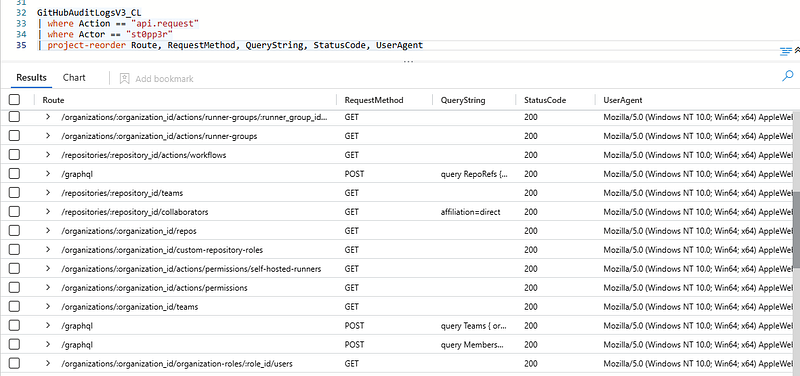Check the custom-repository-roles row checkbox
The height and width of the screenshot is (376, 800).
(x=14, y=249)
